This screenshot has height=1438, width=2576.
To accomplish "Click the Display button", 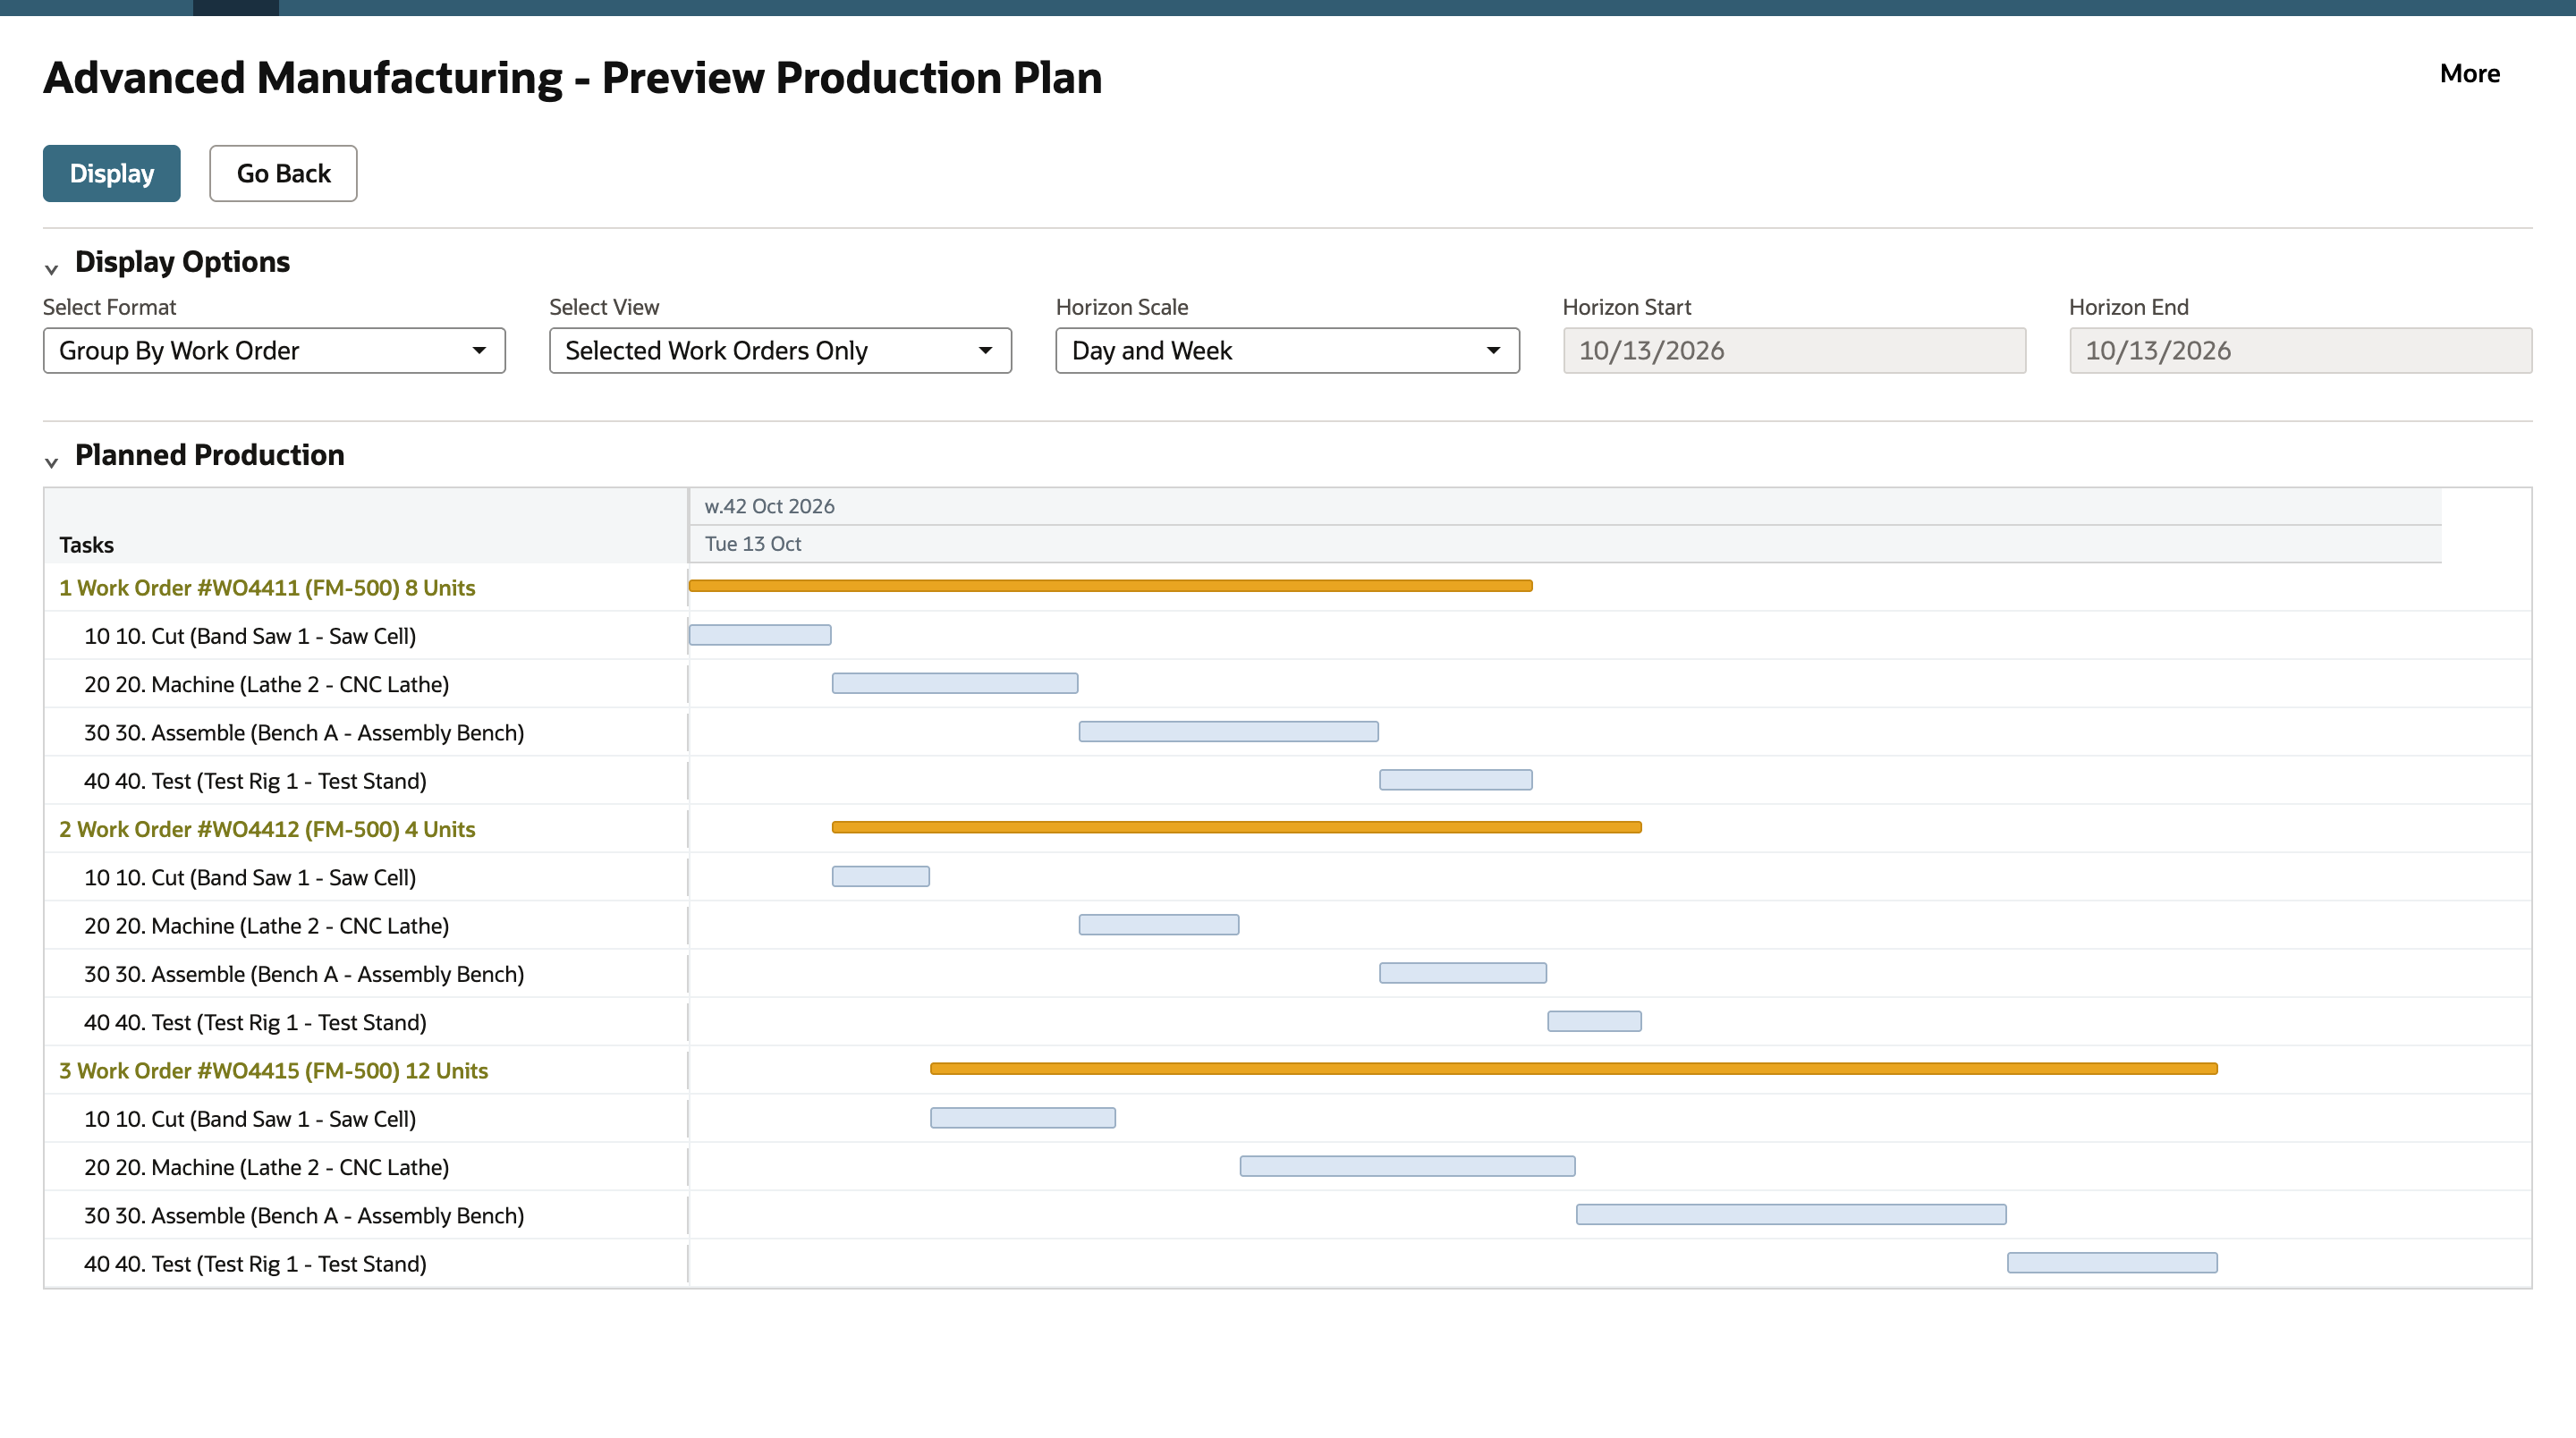I will [111, 173].
